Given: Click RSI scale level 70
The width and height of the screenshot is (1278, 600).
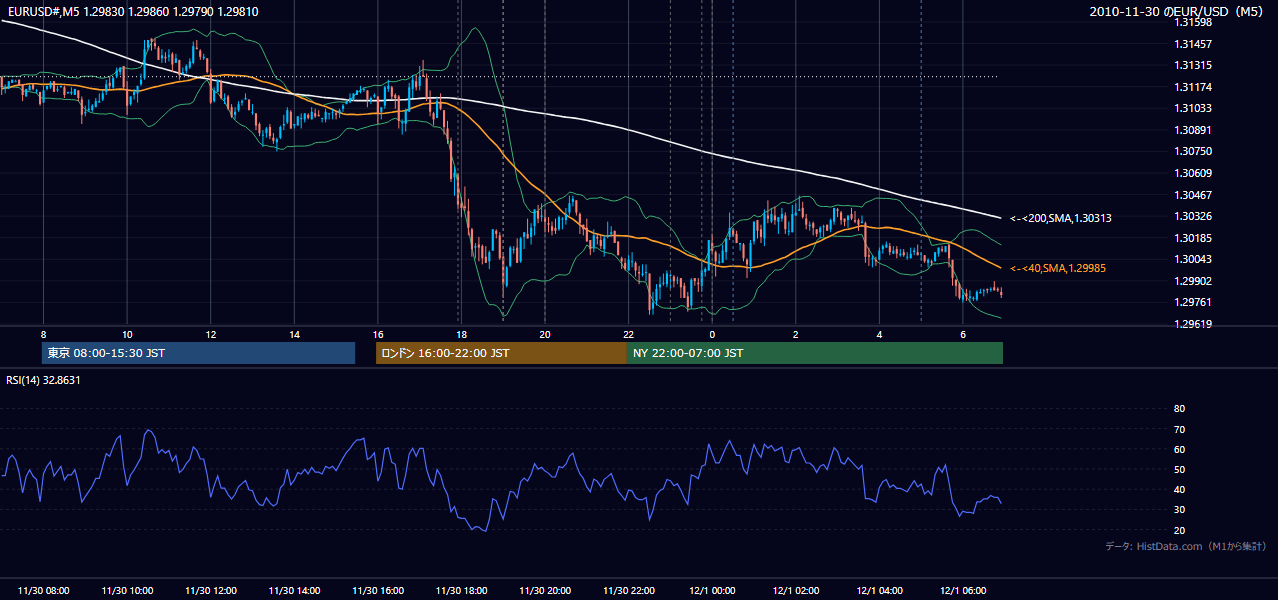Looking at the screenshot, I should pyautogui.click(x=1179, y=429).
